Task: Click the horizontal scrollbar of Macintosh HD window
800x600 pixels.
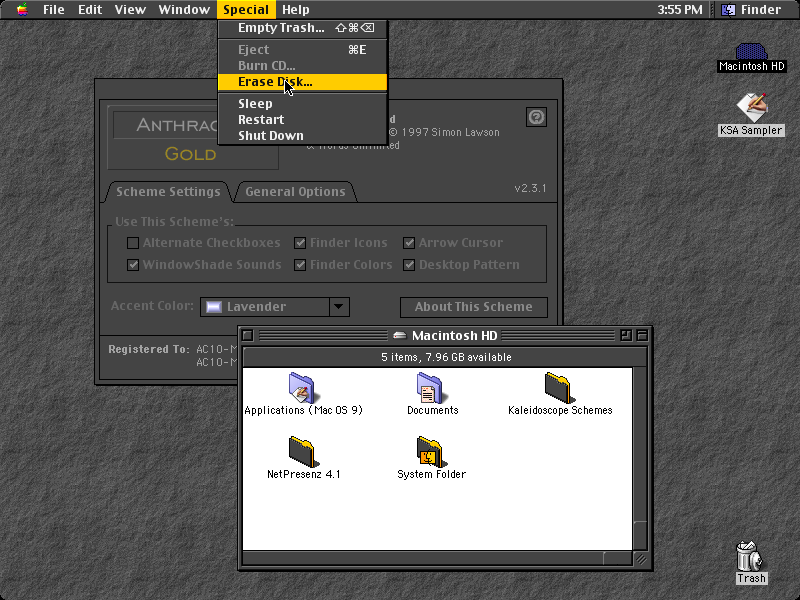Action: click(x=437, y=558)
